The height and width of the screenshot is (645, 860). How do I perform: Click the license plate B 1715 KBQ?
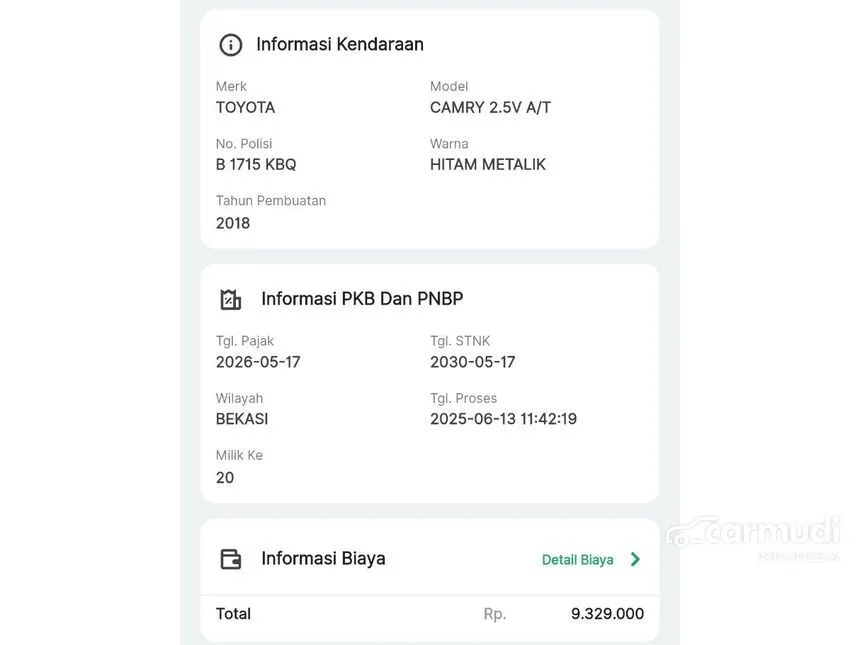pyautogui.click(x=256, y=164)
